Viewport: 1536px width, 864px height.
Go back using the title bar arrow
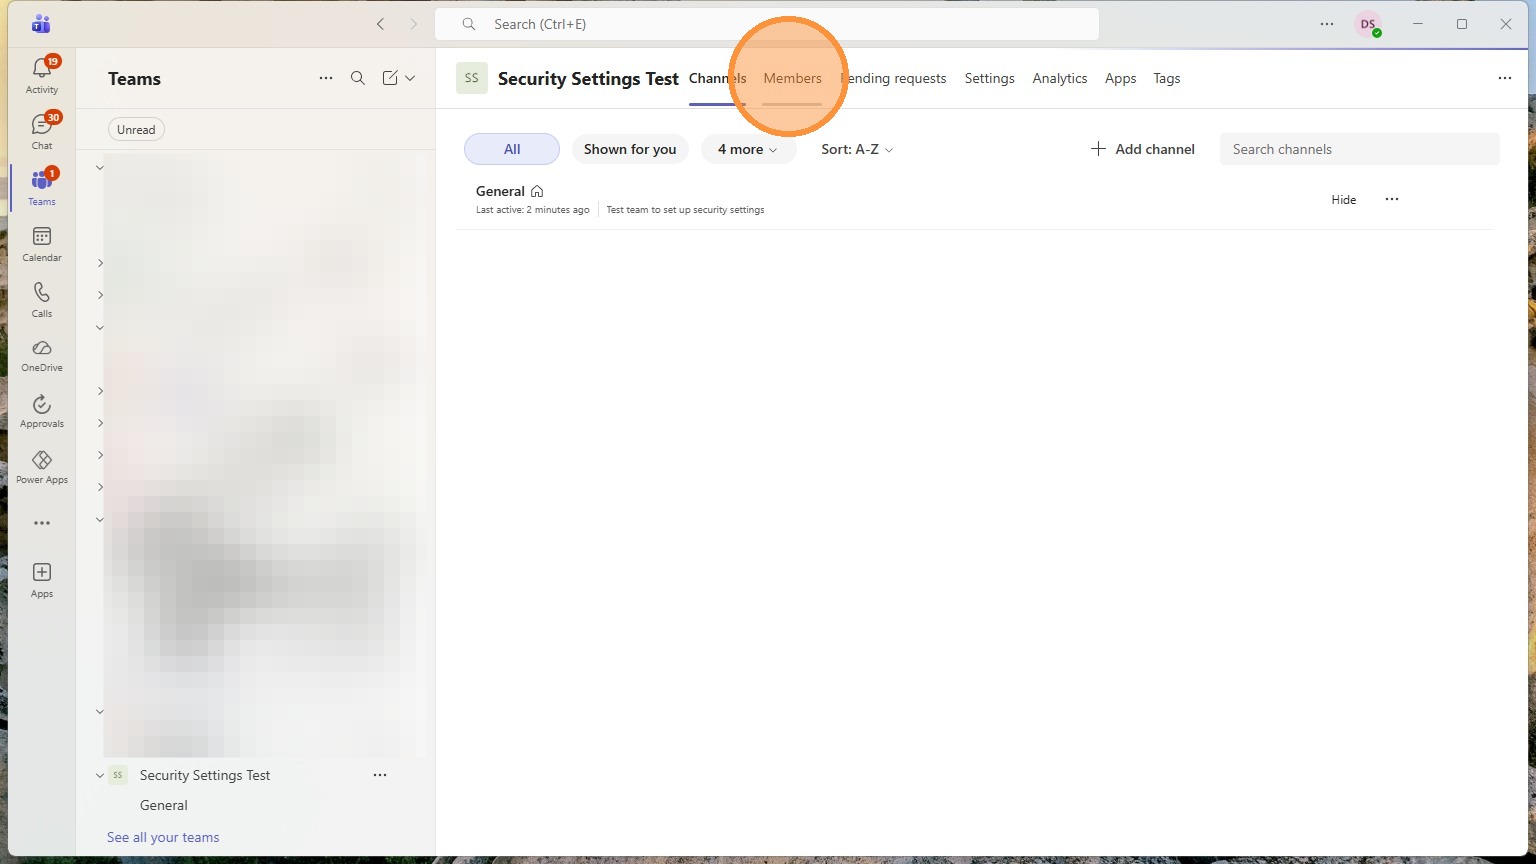pos(380,24)
